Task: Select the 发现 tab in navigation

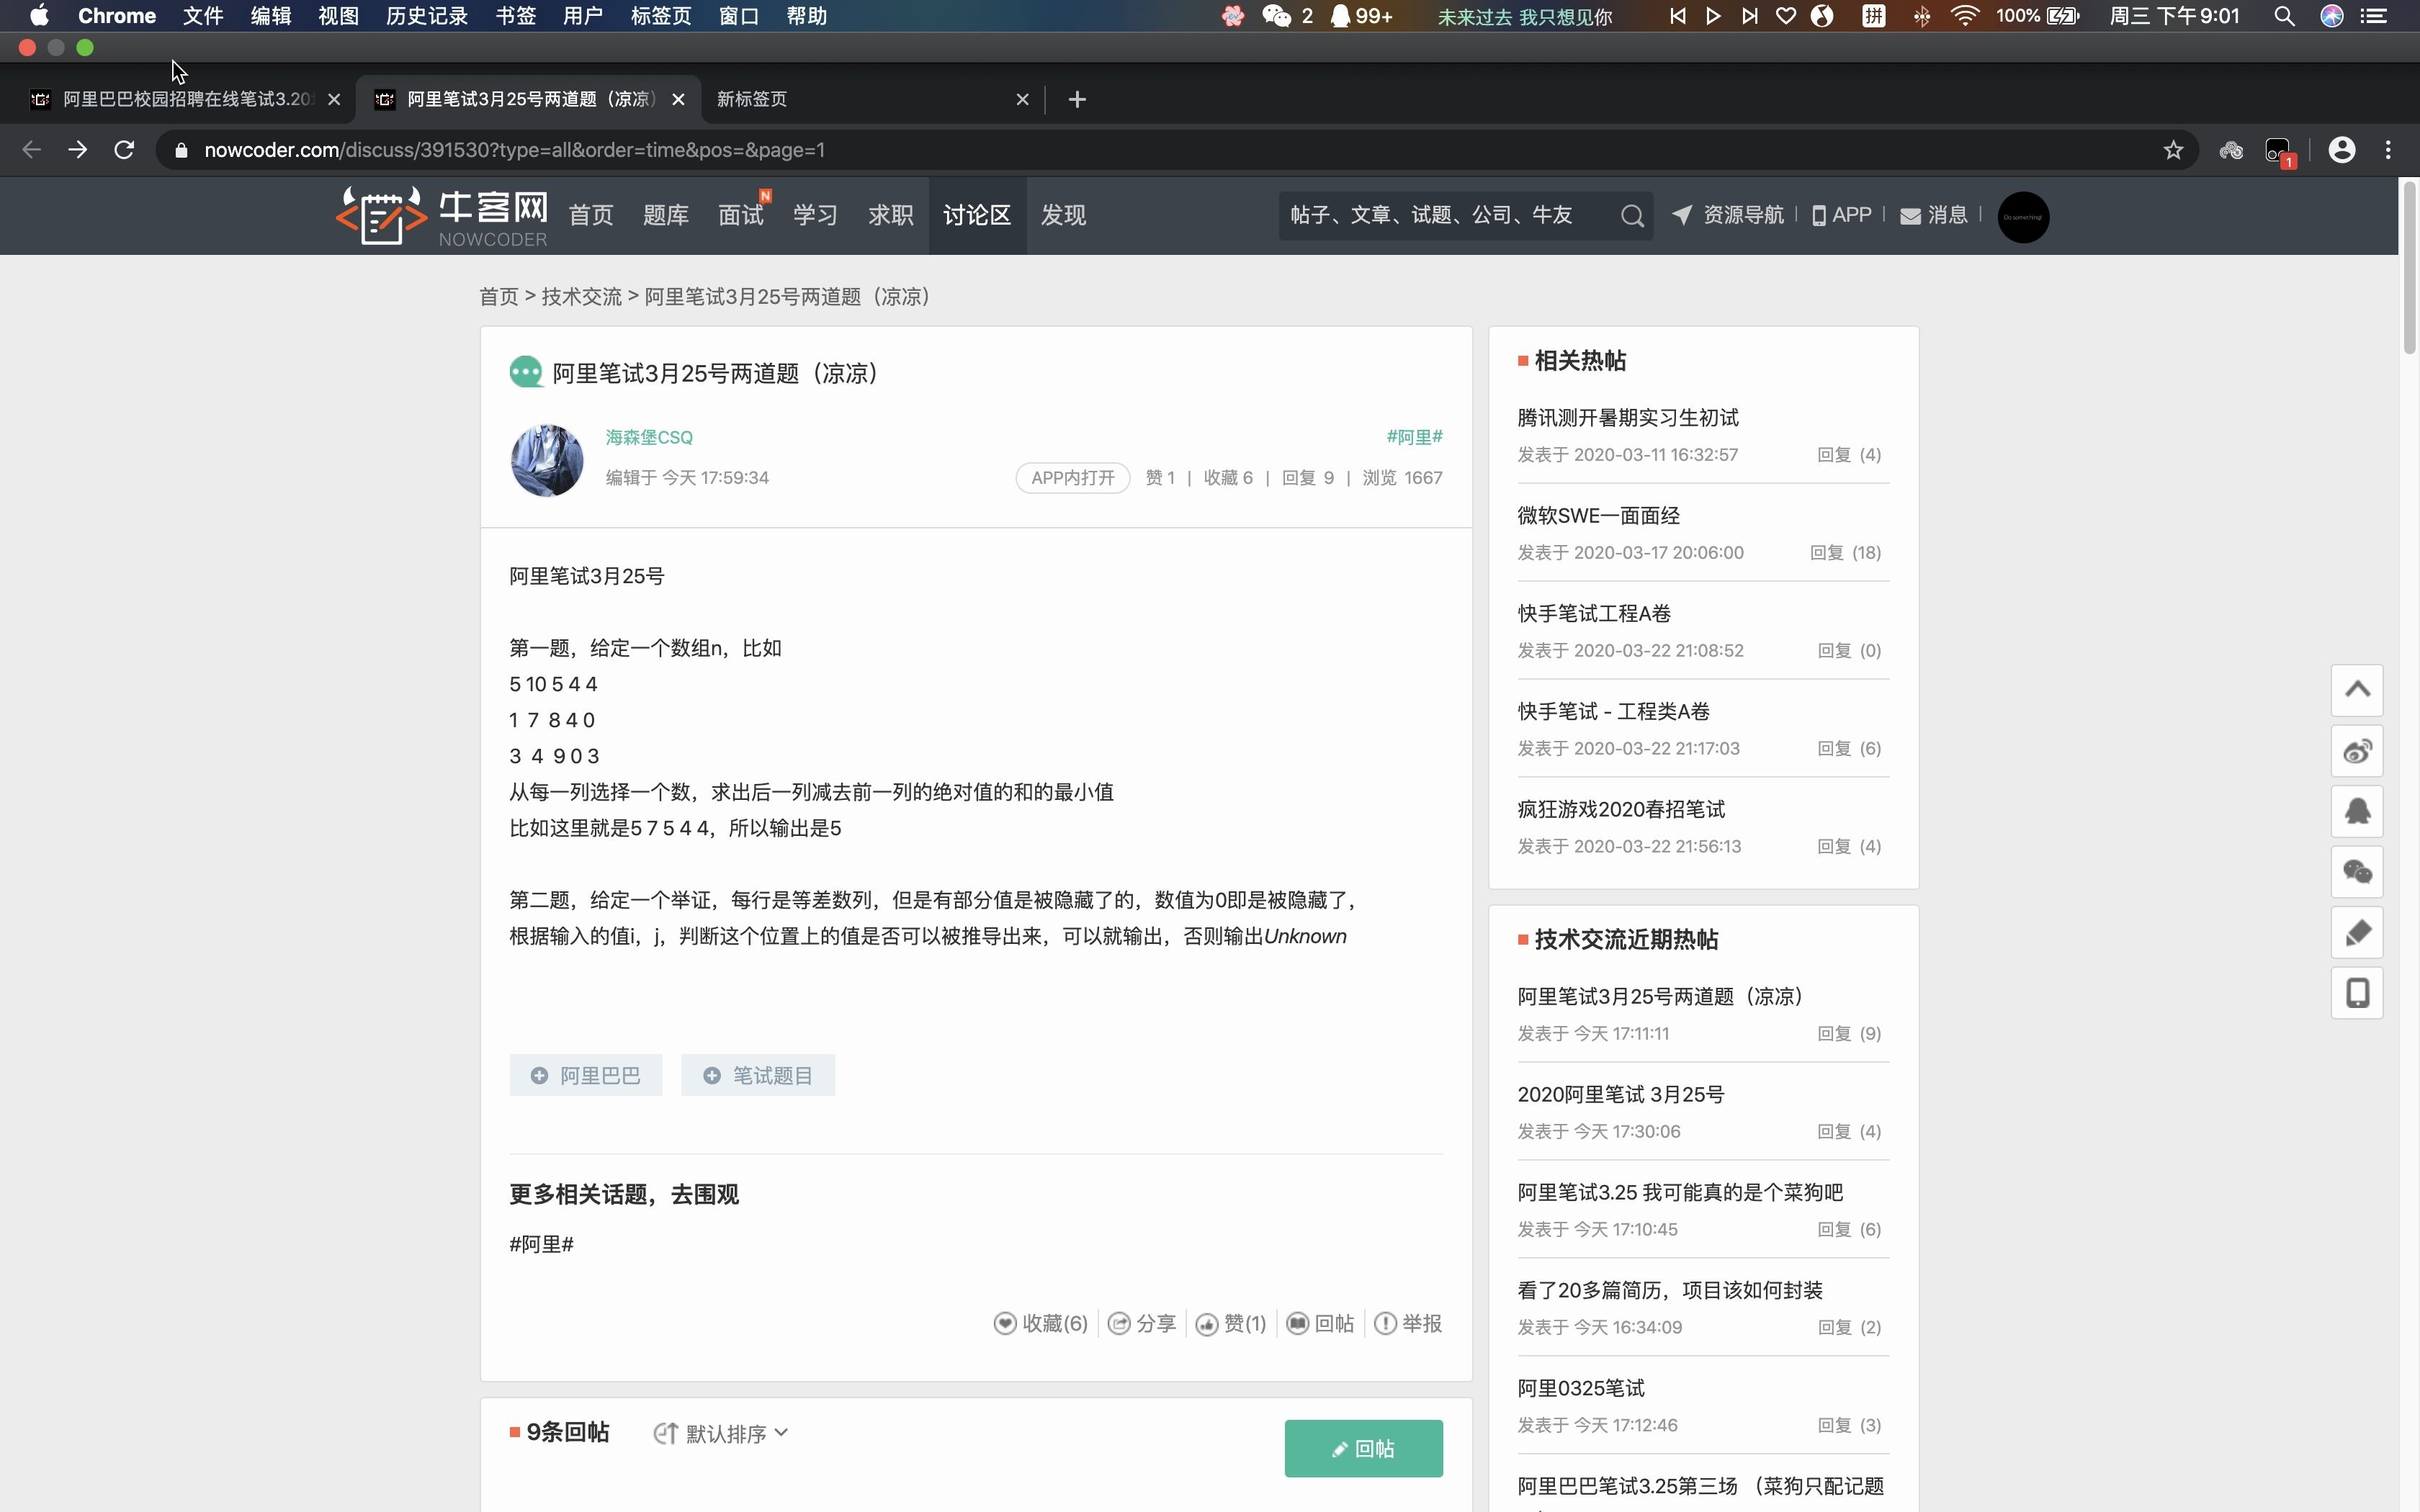Action: coord(1065,215)
